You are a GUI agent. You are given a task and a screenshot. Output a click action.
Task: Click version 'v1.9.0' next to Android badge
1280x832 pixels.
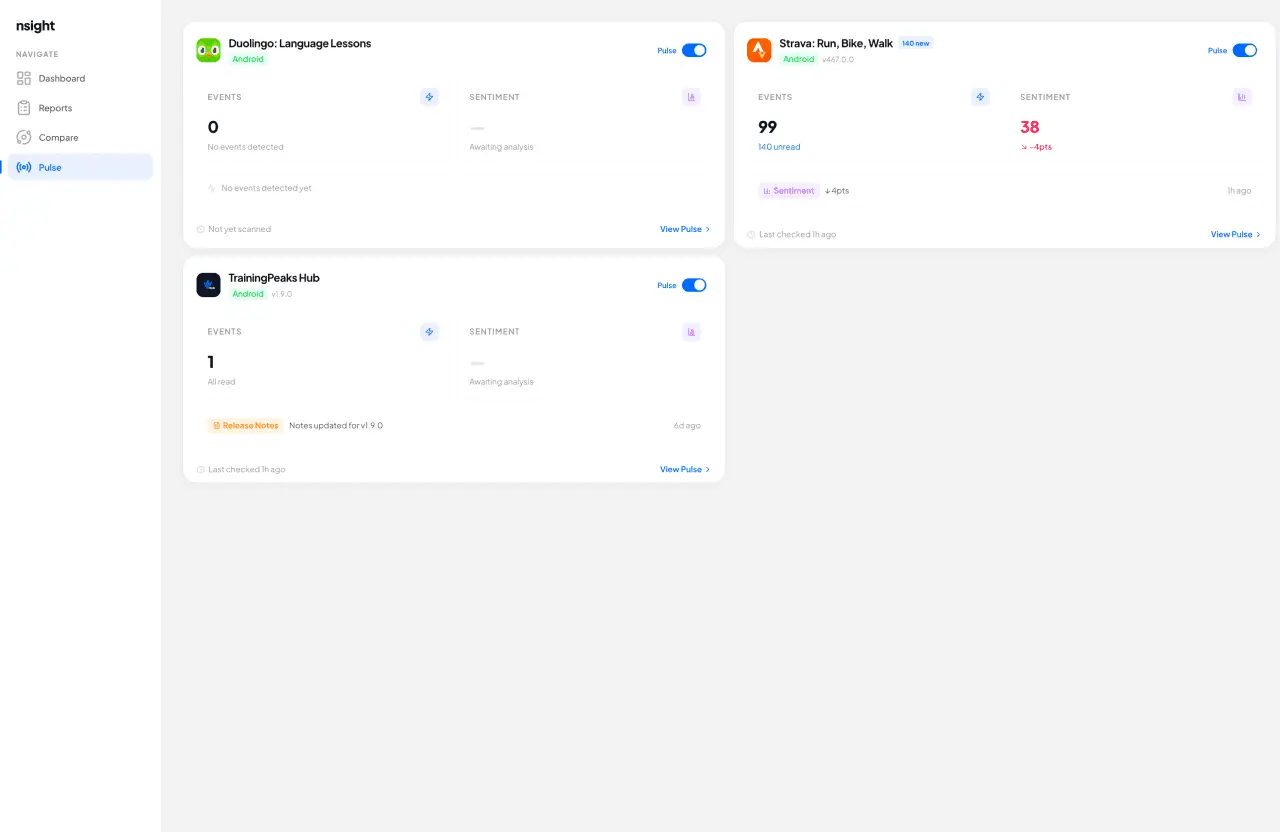282,294
